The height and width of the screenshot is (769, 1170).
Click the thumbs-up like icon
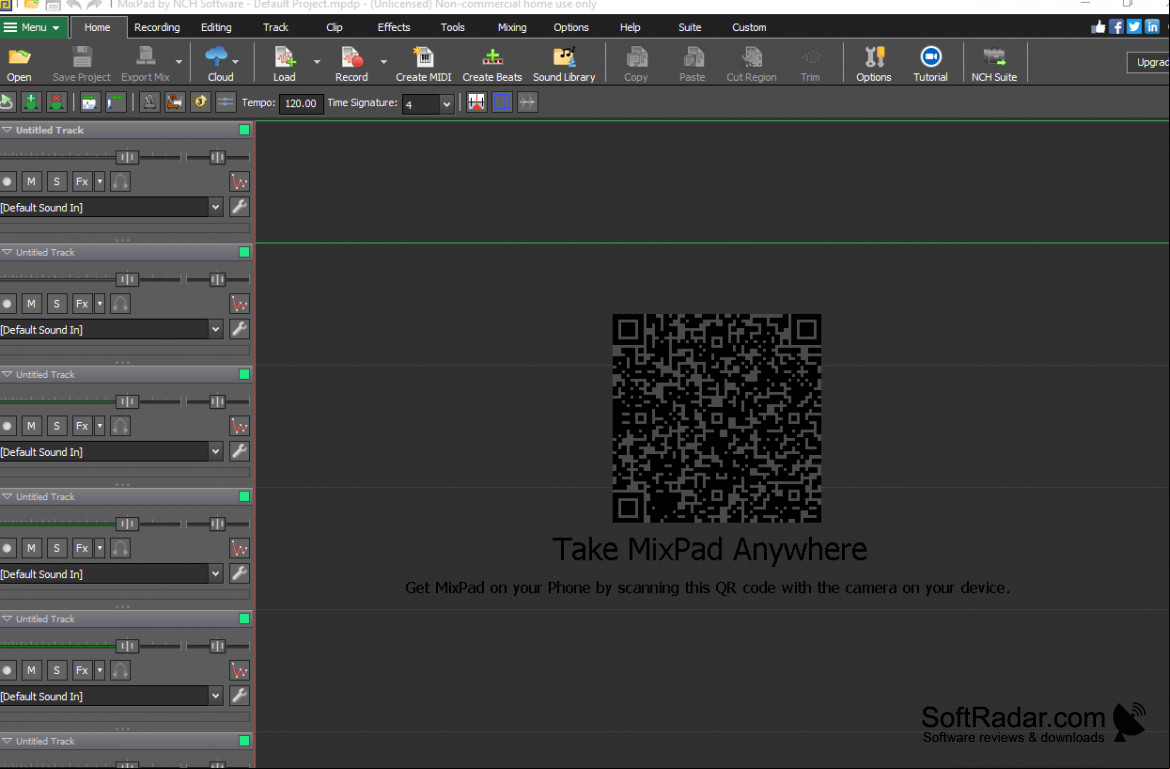click(1098, 27)
